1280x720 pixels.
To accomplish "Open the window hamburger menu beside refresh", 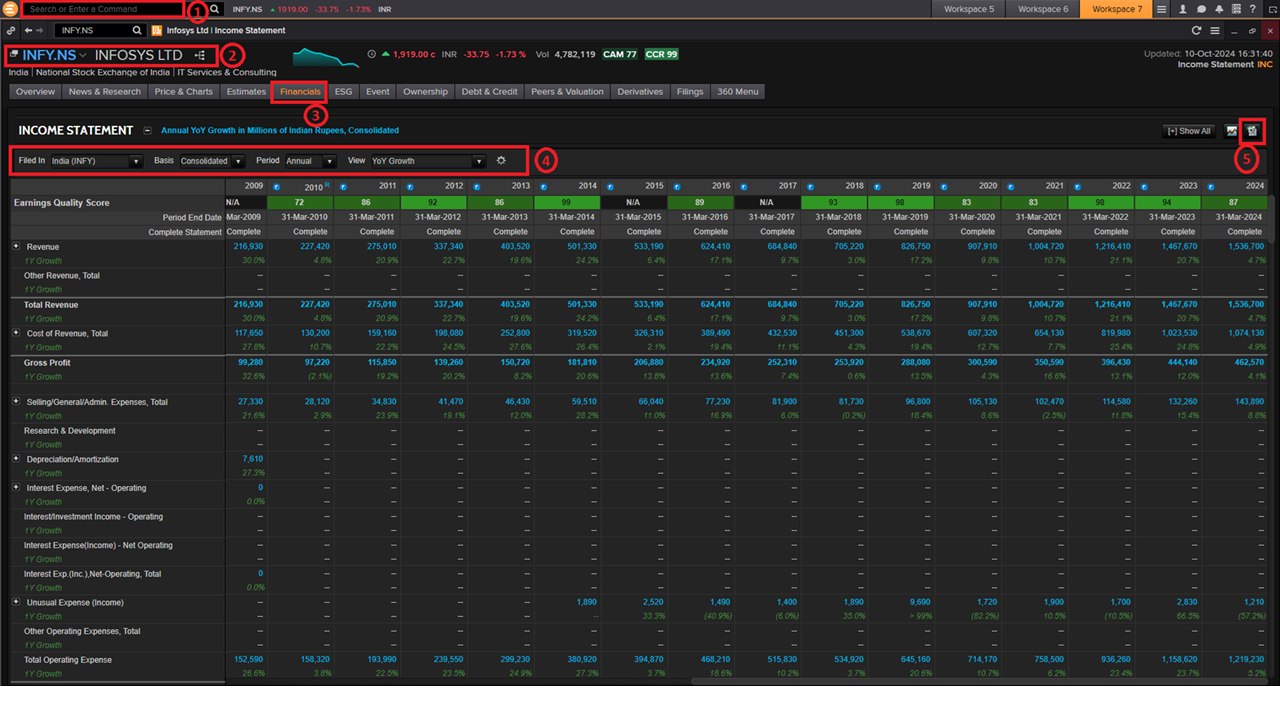I will (1214, 30).
